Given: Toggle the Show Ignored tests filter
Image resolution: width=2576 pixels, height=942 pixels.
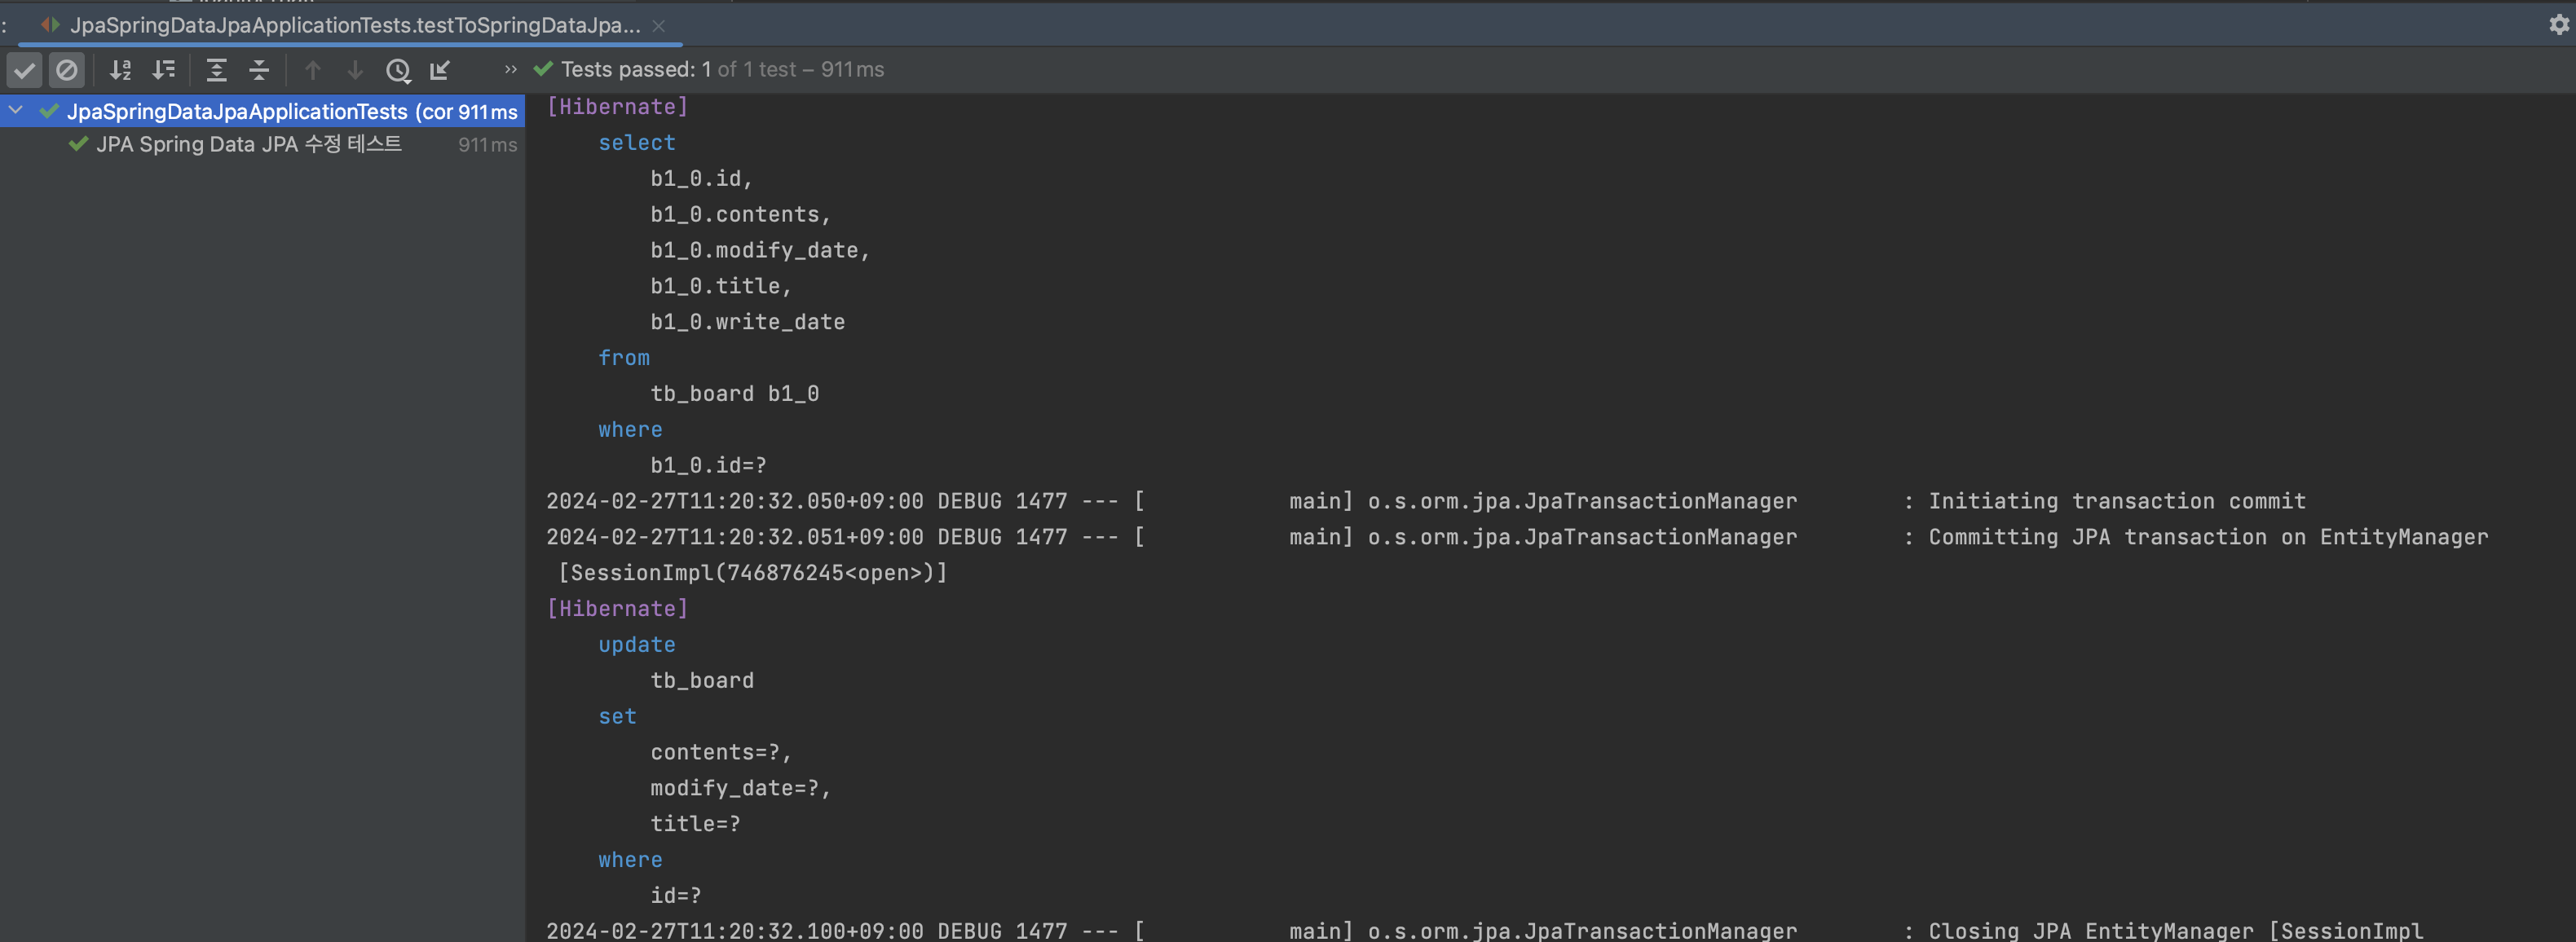Looking at the screenshot, I should 67,70.
